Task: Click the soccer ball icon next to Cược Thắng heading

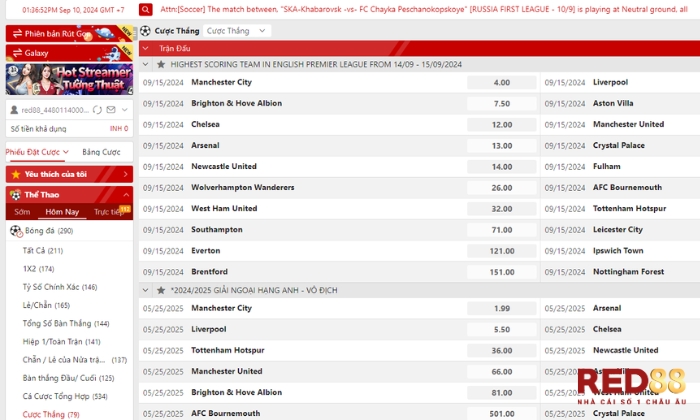Action: pos(146,31)
